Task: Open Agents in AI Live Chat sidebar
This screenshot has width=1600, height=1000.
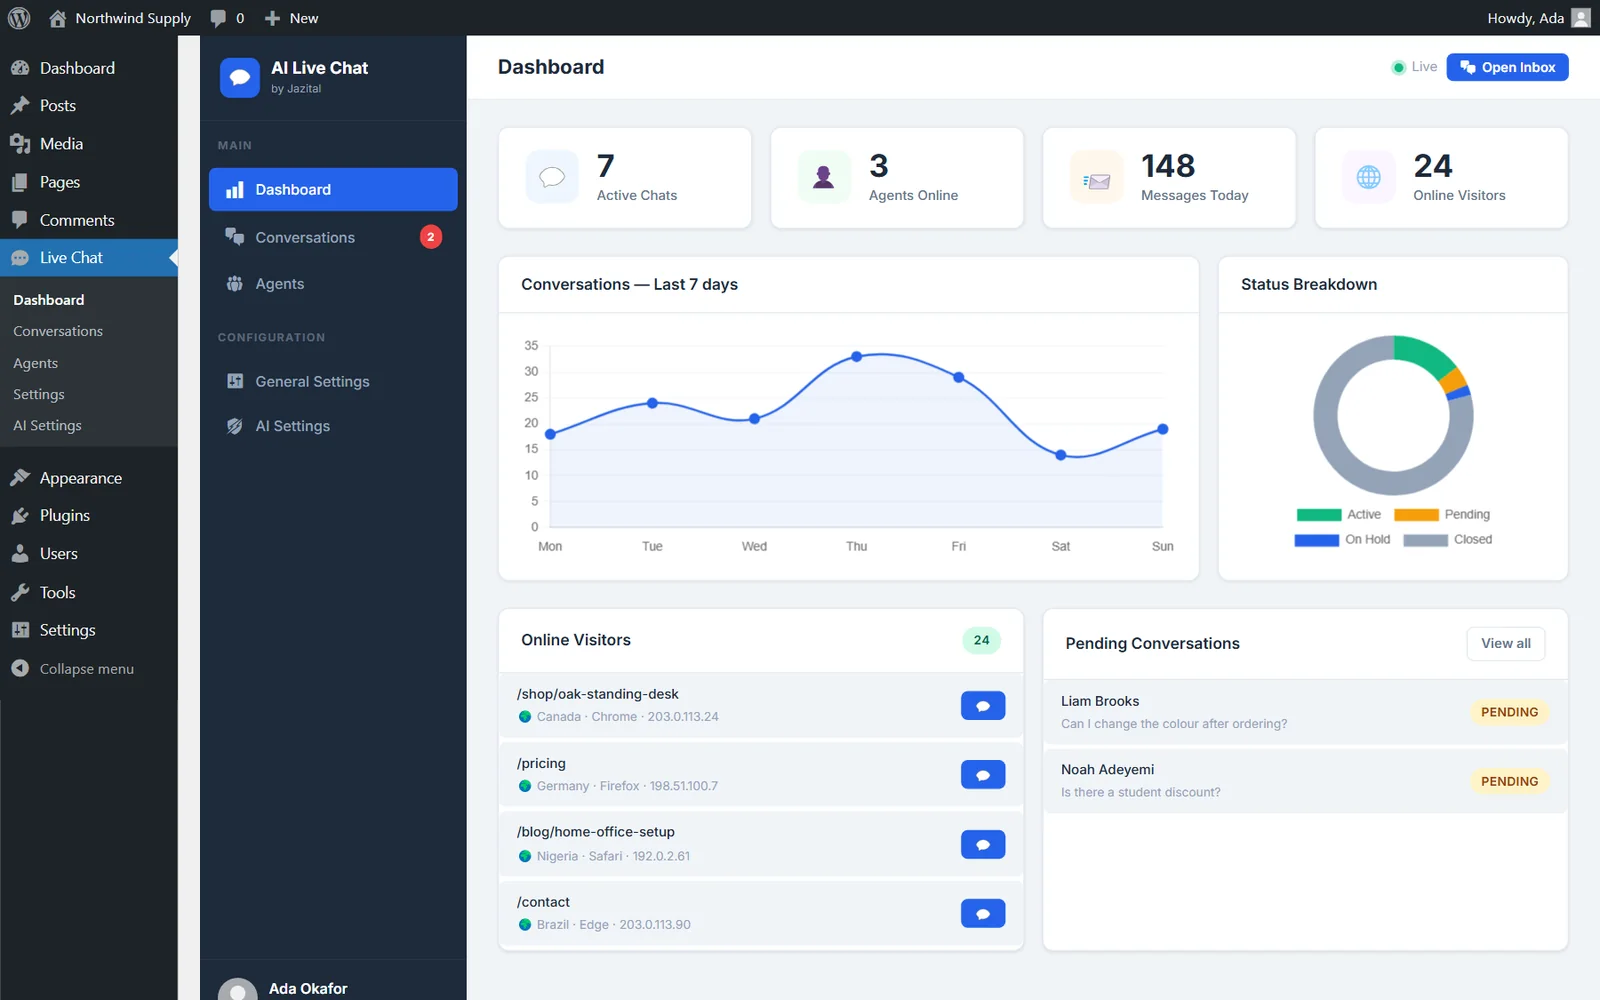Action: (x=333, y=284)
